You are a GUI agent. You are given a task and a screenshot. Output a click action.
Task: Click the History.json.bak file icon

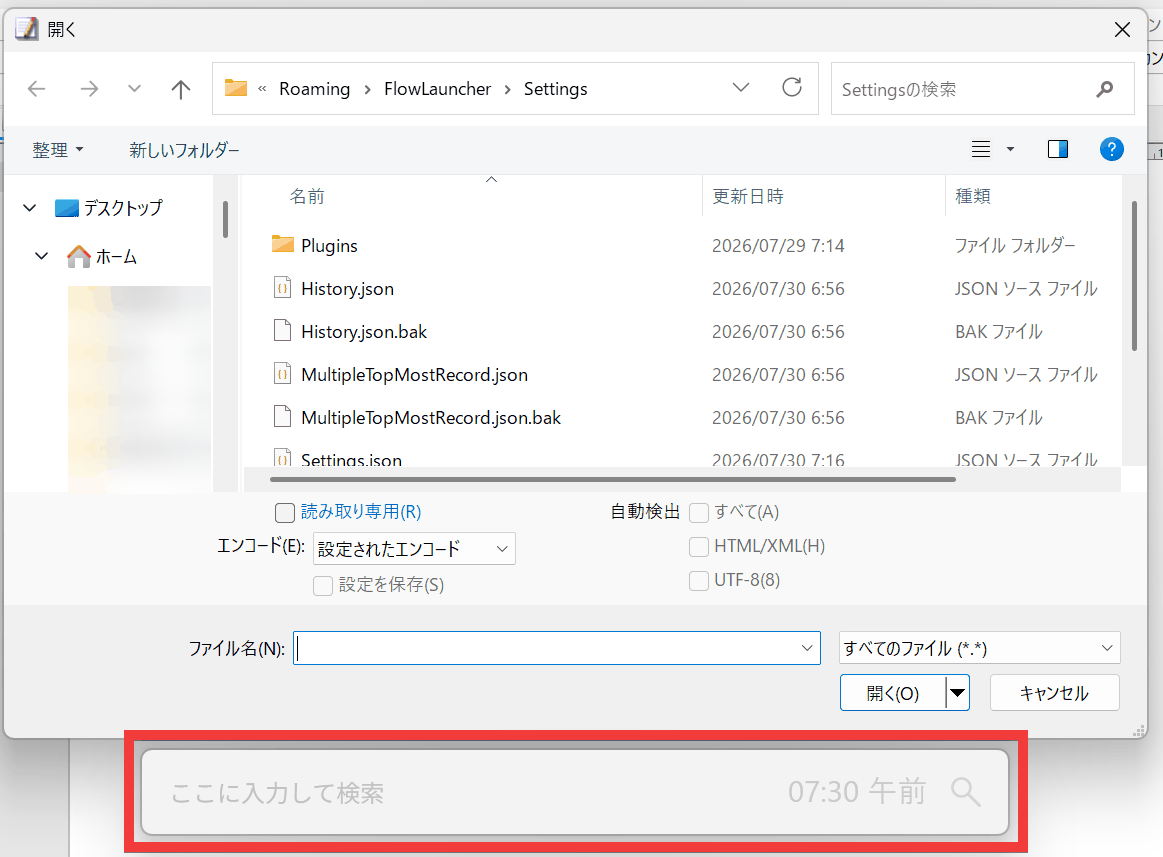(x=283, y=331)
